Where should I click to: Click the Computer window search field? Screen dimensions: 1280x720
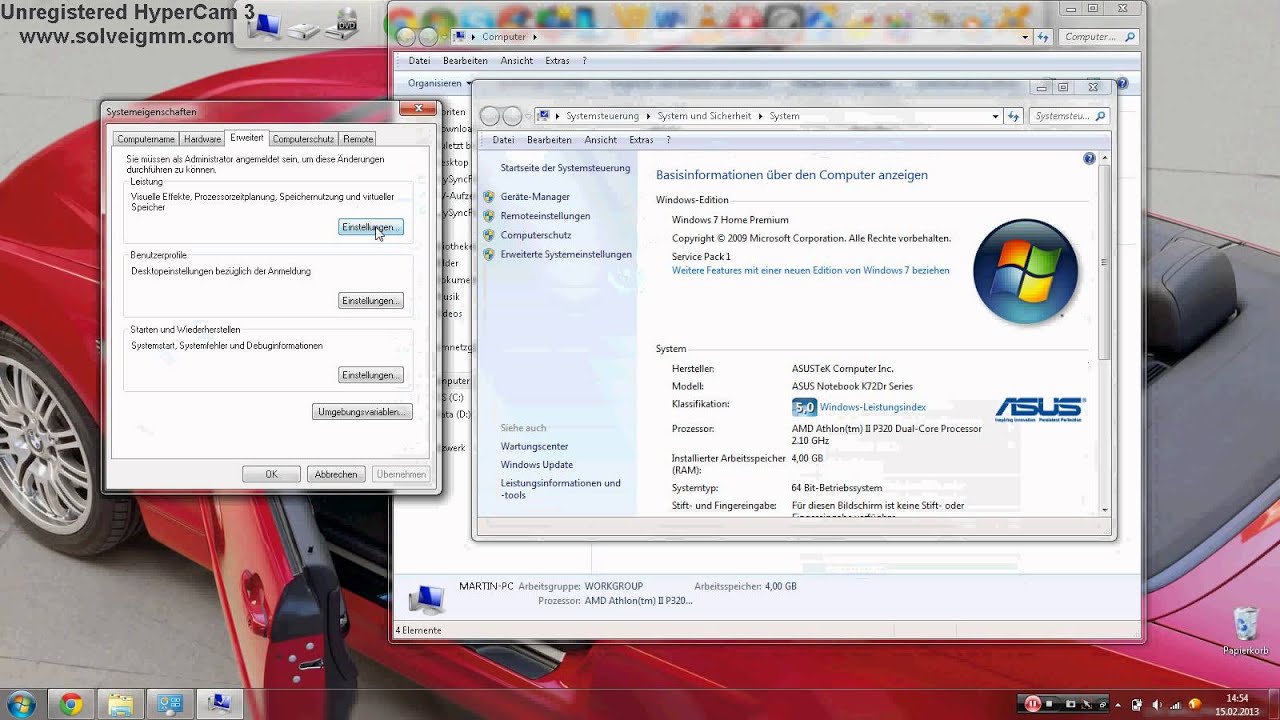(1100, 37)
